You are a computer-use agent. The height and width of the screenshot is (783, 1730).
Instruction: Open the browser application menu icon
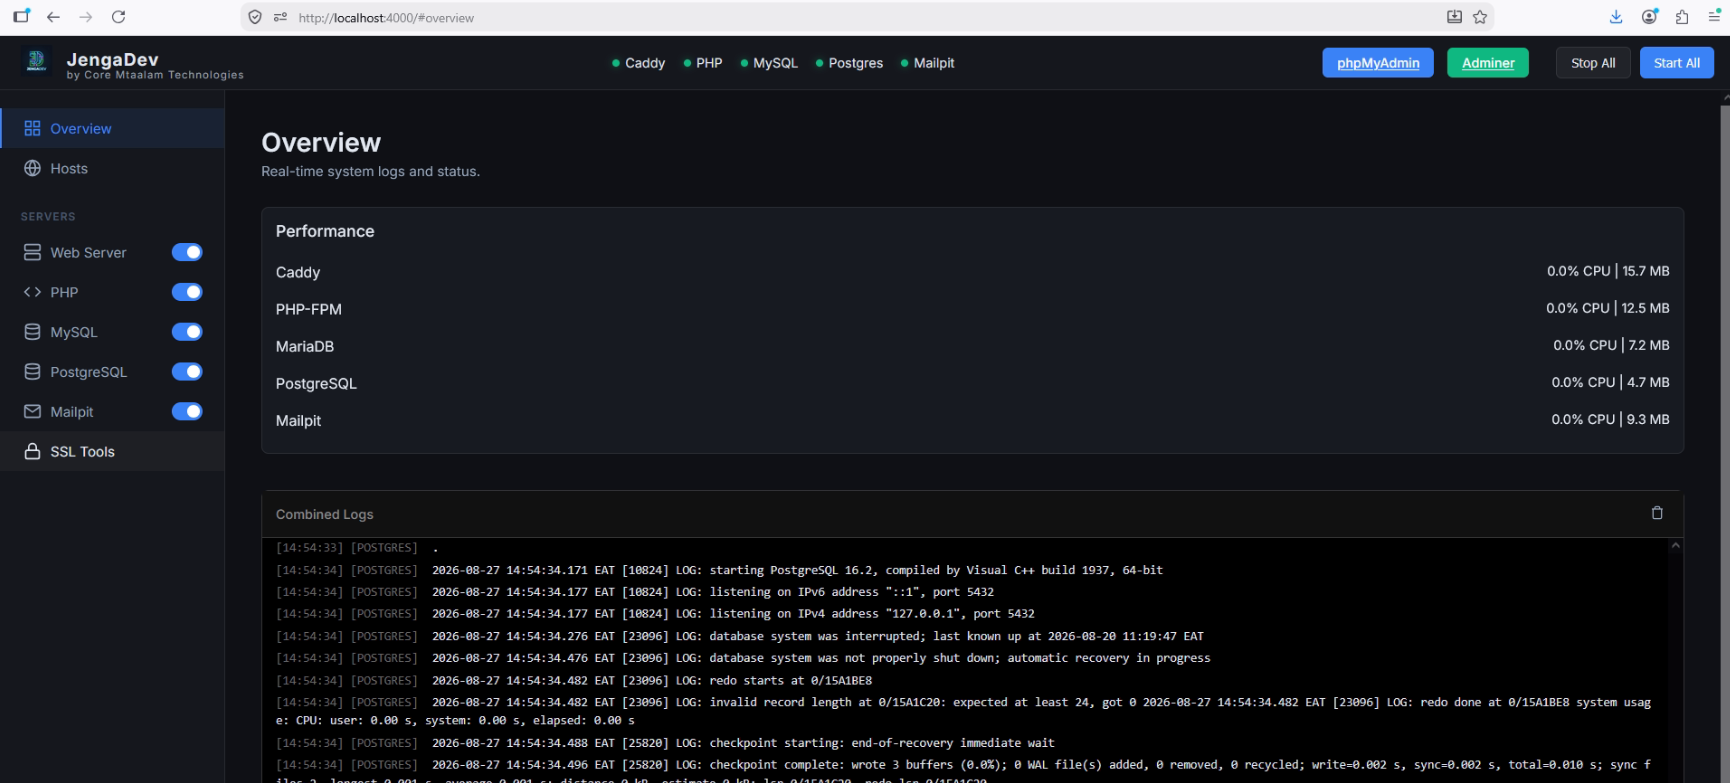point(1714,17)
